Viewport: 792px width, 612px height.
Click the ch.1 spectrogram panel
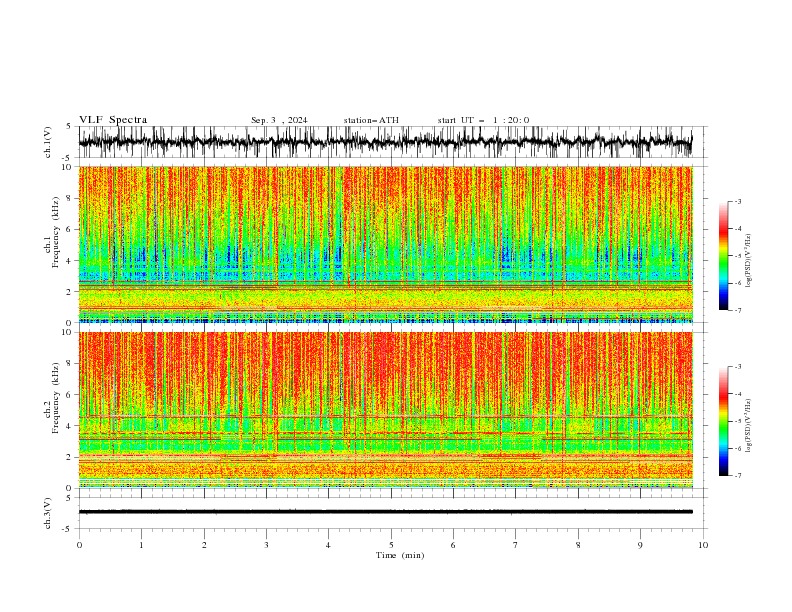click(x=386, y=244)
